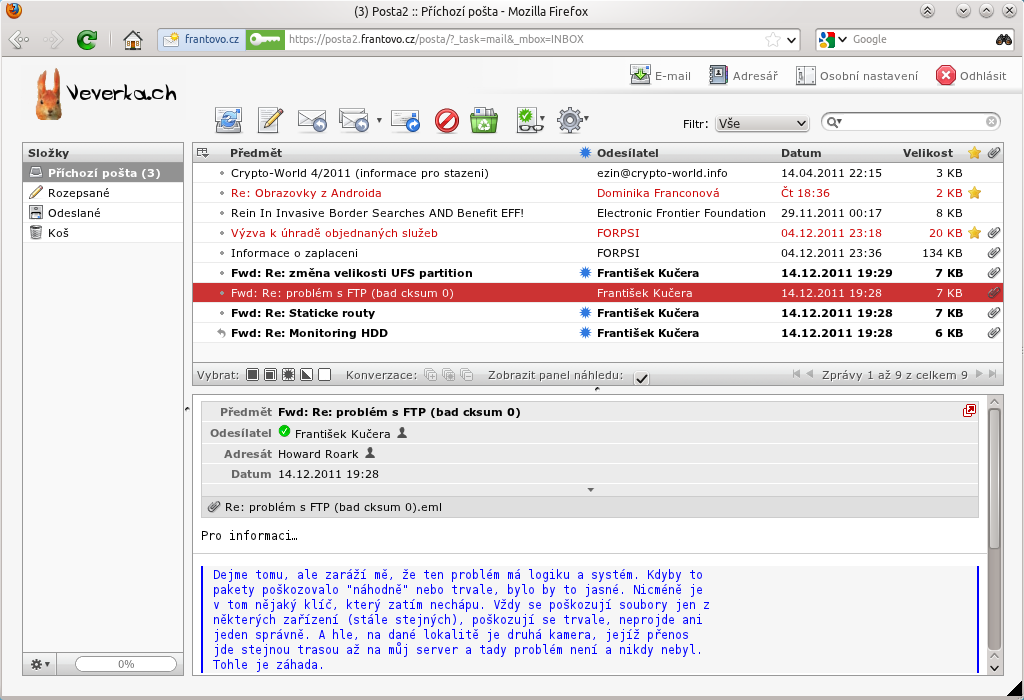The image size is (1024, 700).
Task: Open attachment Re: problém s FTP .eml
Action: (333, 507)
